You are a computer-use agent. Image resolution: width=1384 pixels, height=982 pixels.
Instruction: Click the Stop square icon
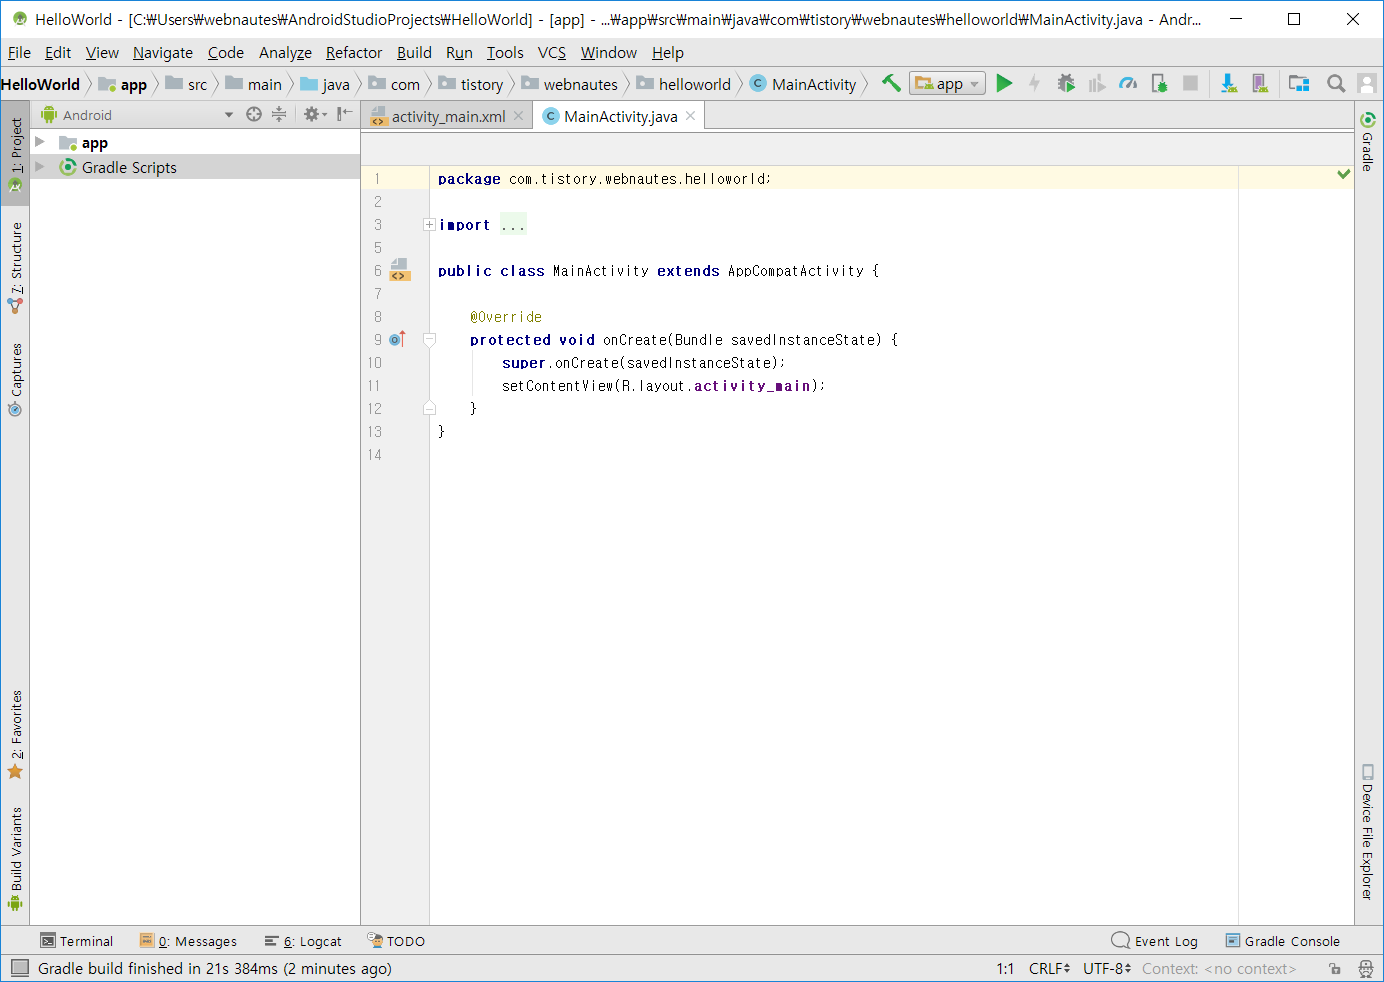(x=1190, y=83)
